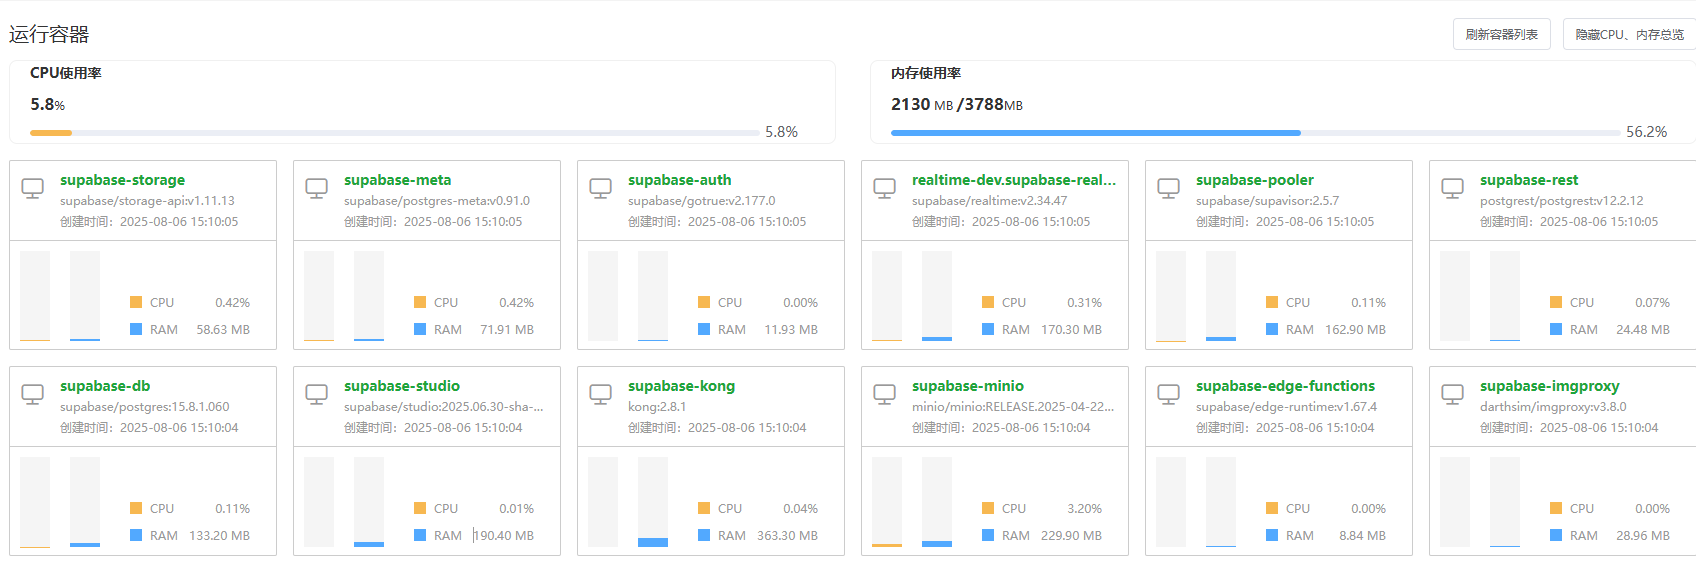
Task: Click the monitor icon of supabase-studio
Action: coord(317,394)
